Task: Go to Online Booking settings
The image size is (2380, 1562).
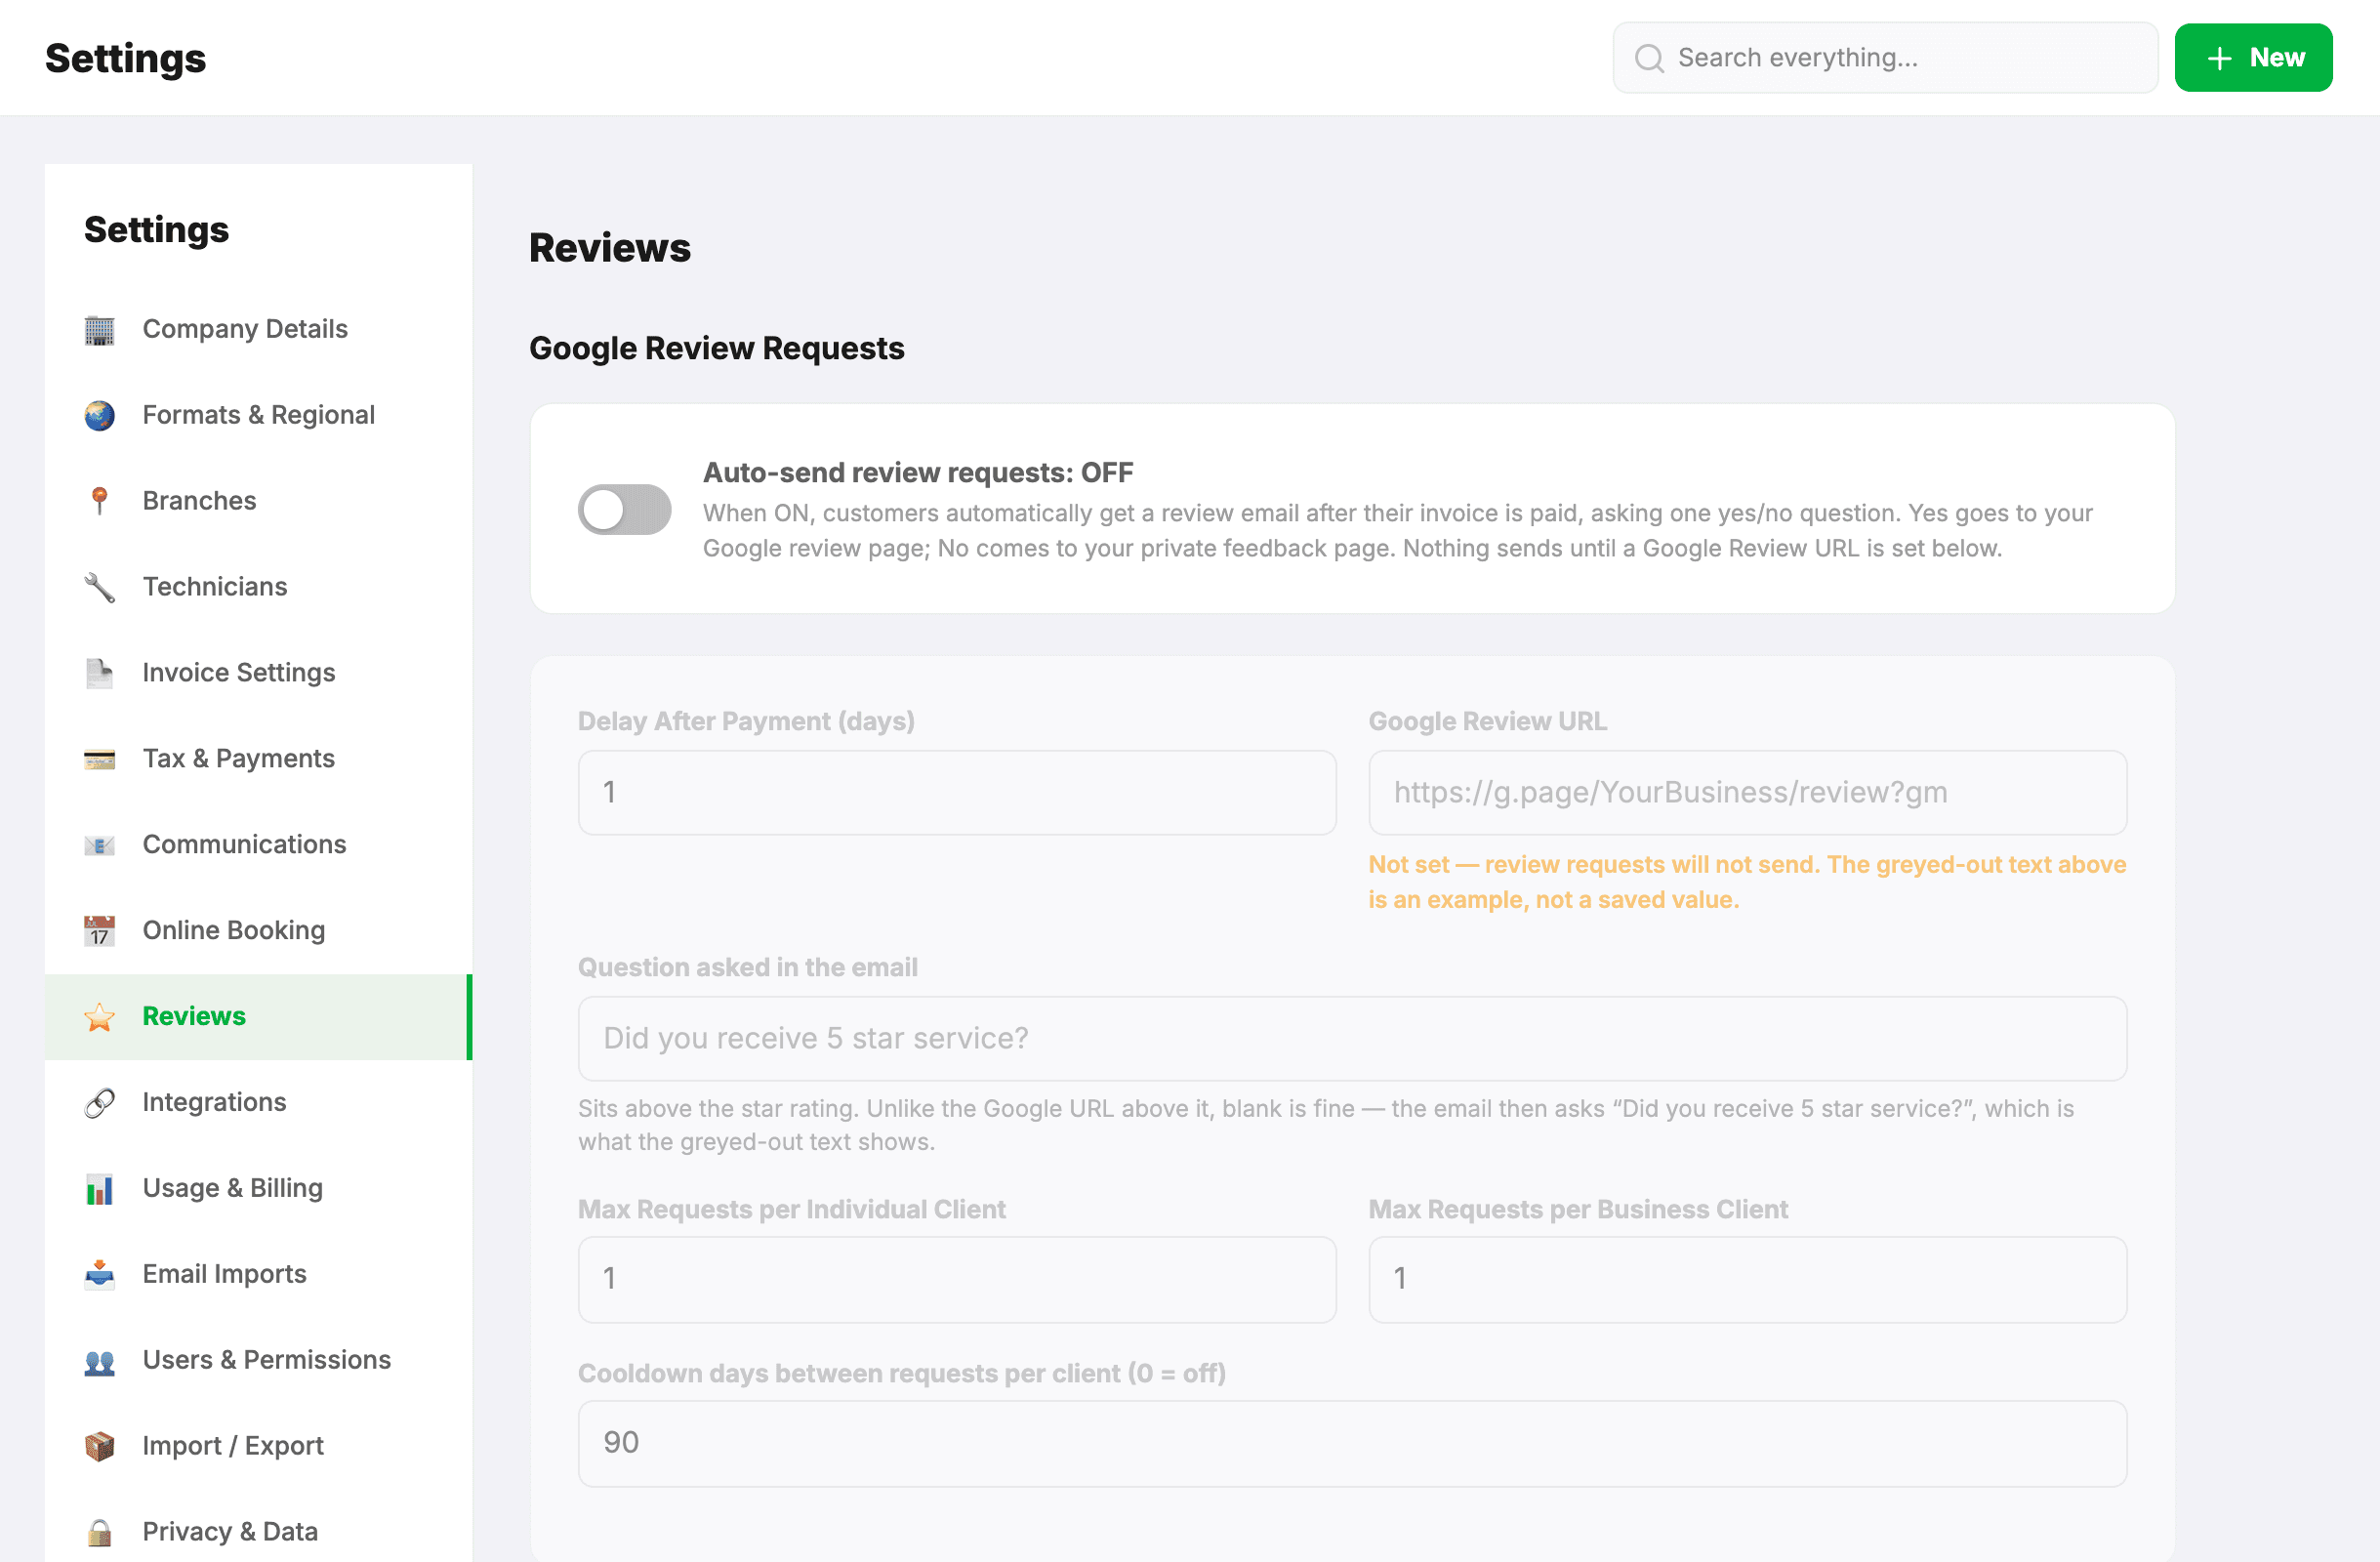Action: click(258, 932)
